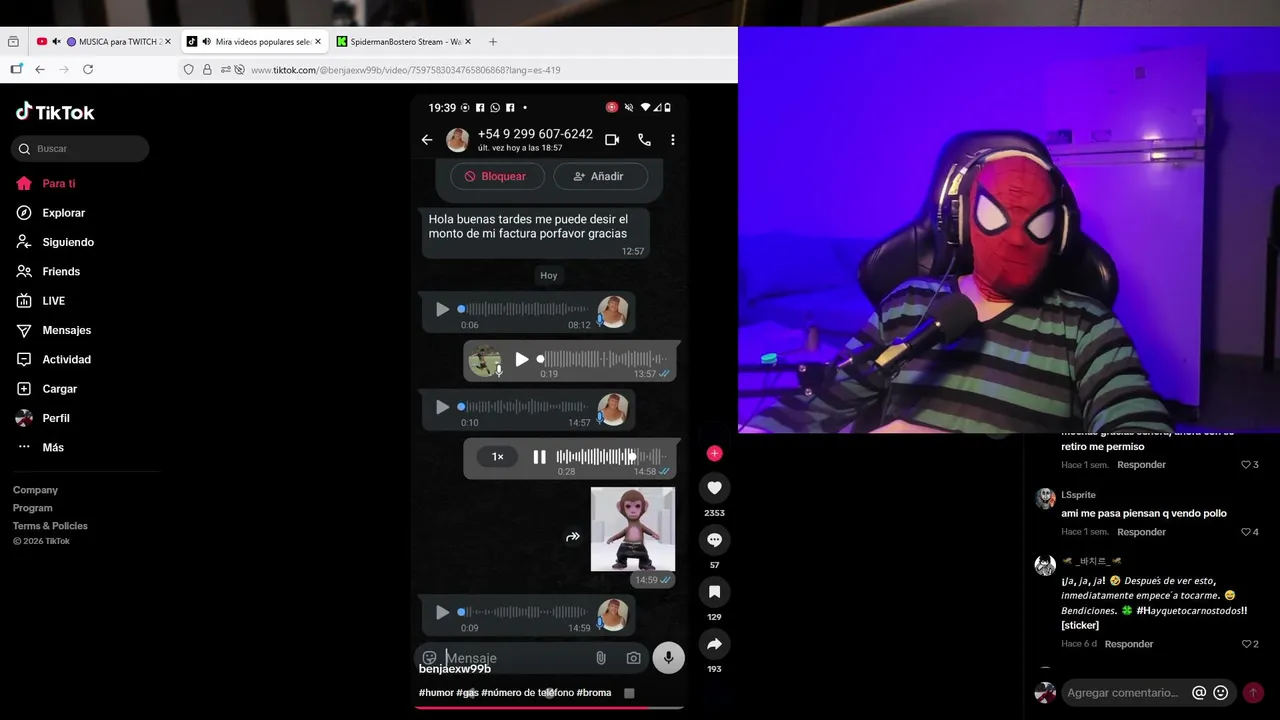This screenshot has height=720, width=1280.
Task: Click the at-mention icon in comment box
Action: tap(1199, 693)
